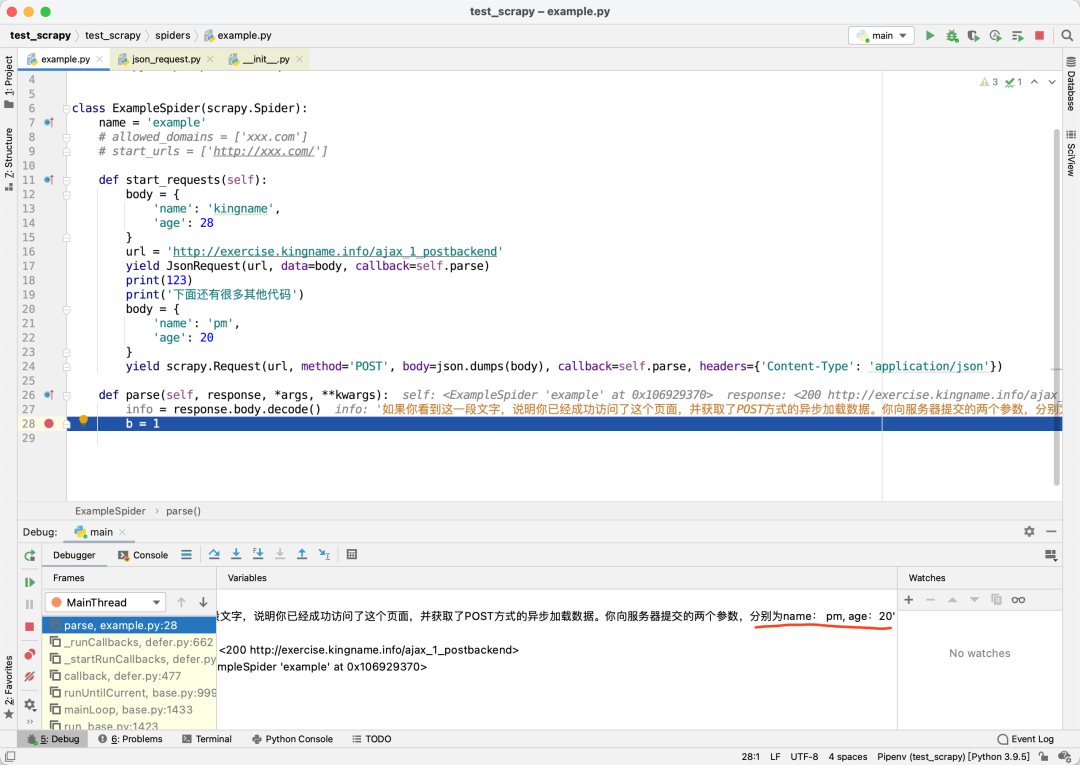Click the Profile run icon
The image size is (1080, 765).
point(995,35)
